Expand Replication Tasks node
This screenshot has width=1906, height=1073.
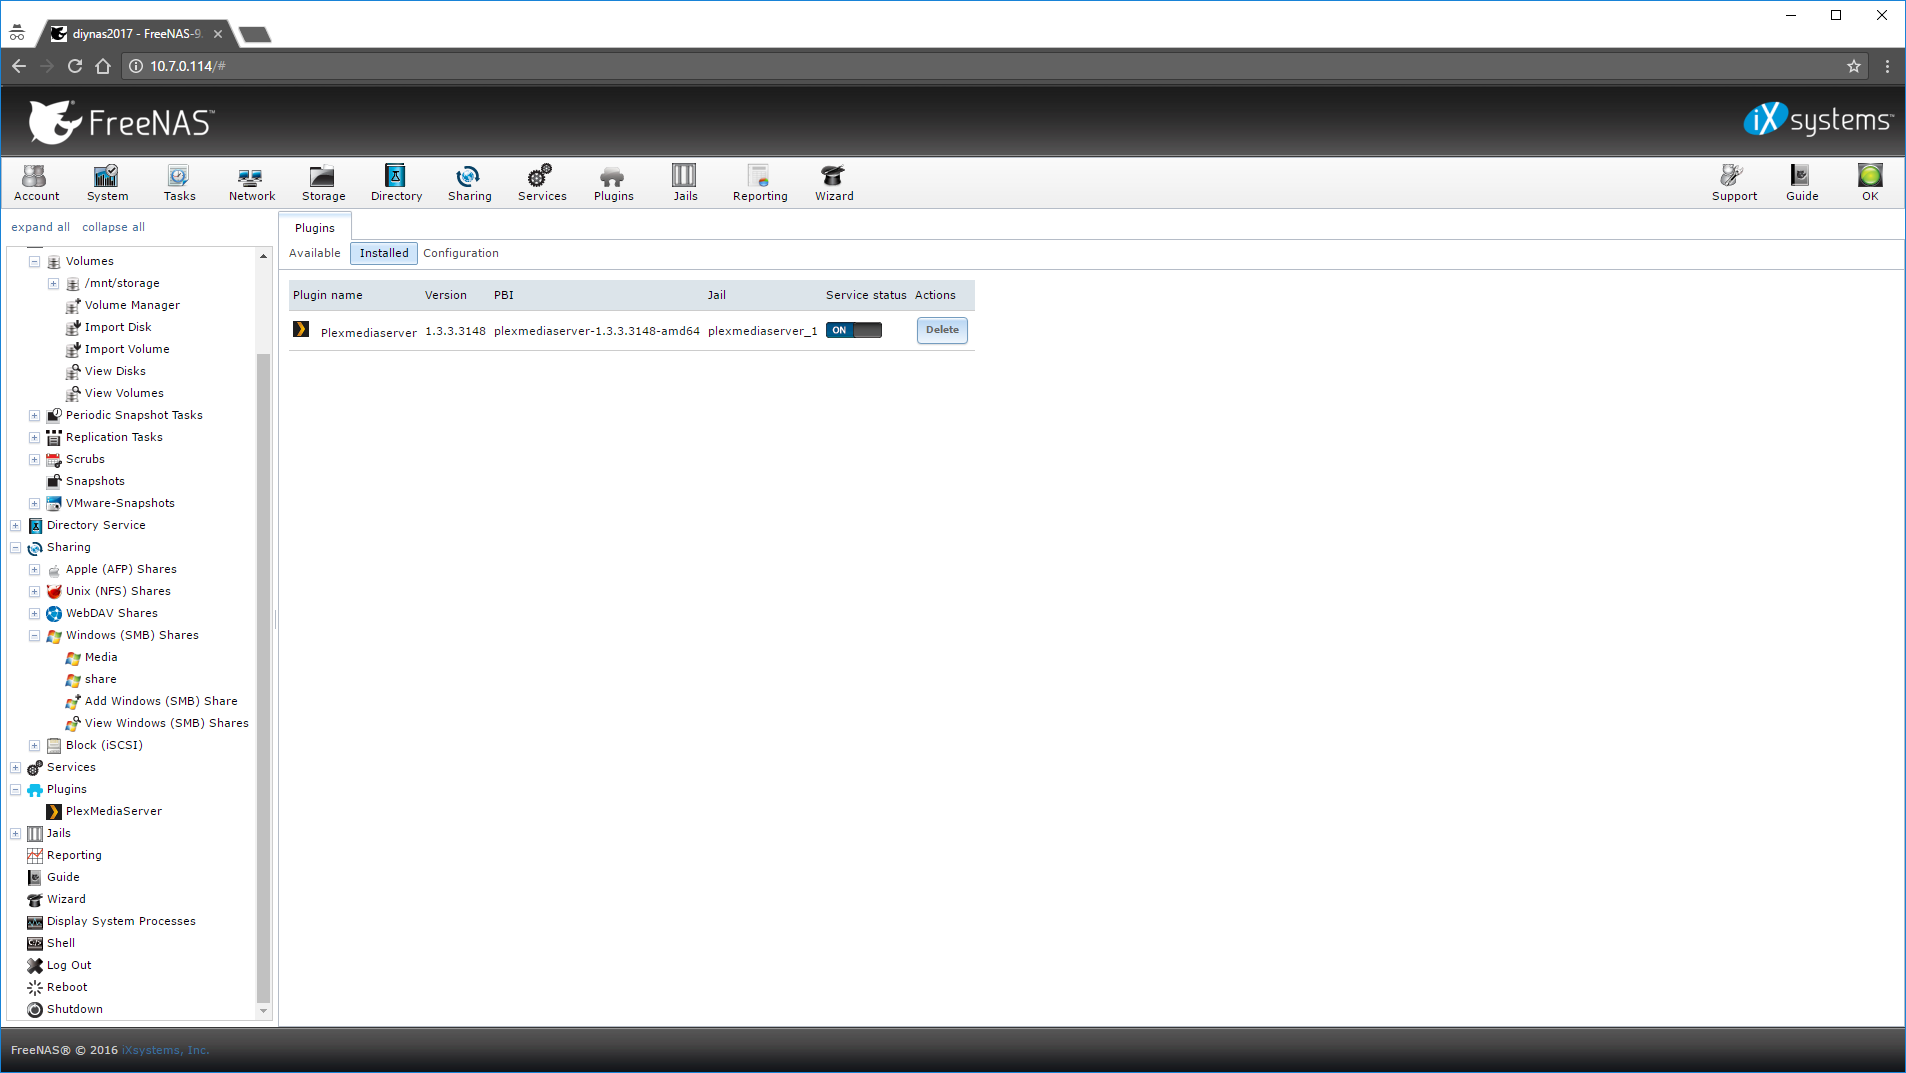tap(34, 438)
